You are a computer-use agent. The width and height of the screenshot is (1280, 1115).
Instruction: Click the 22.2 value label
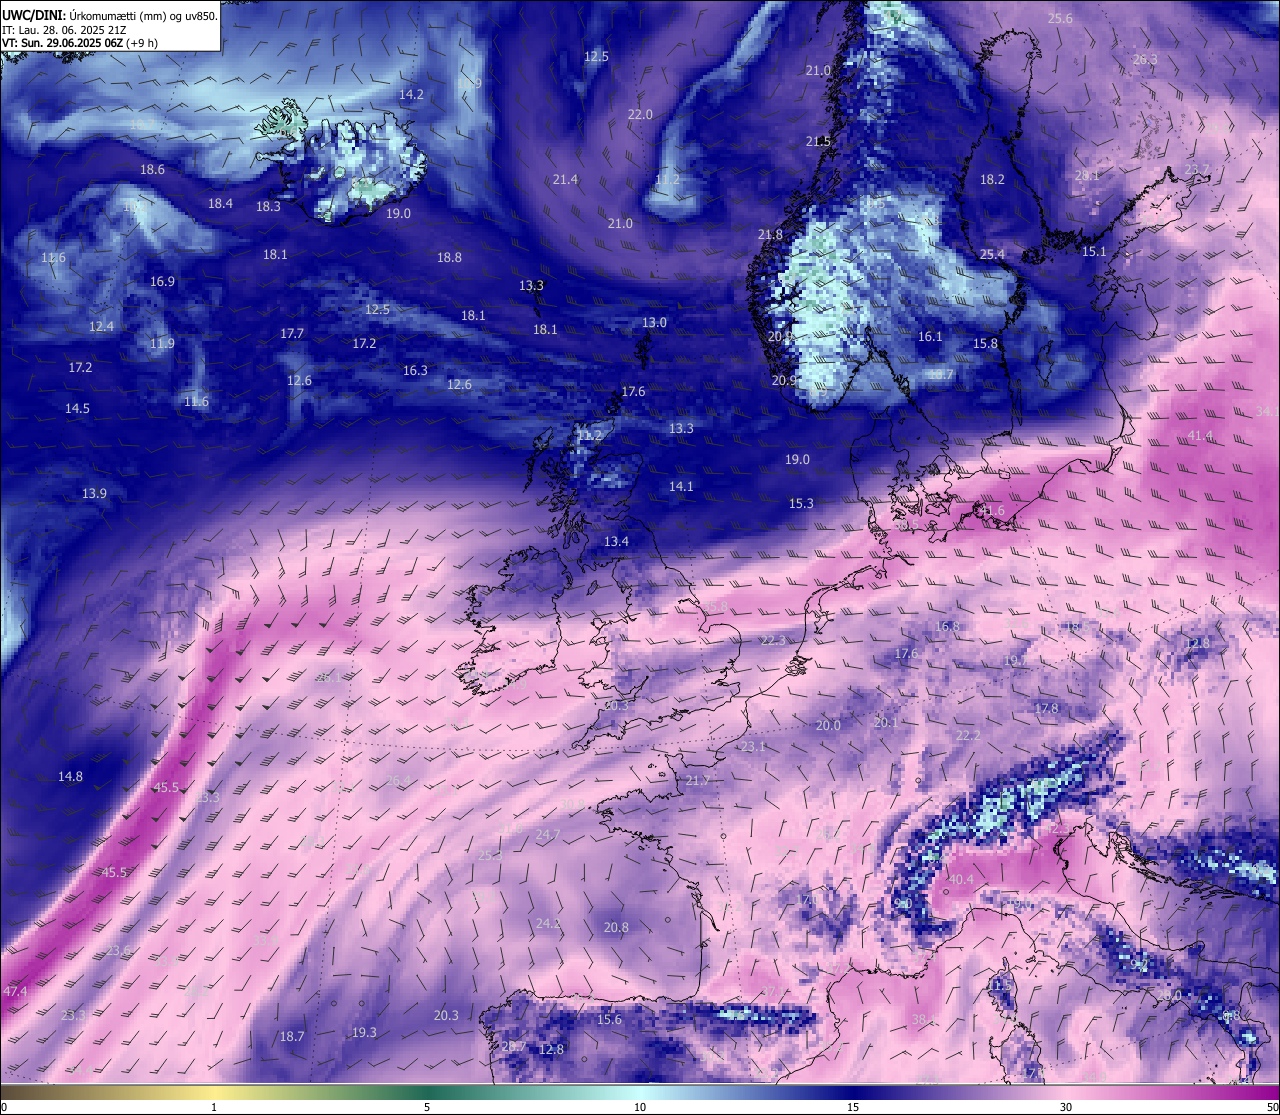point(968,736)
